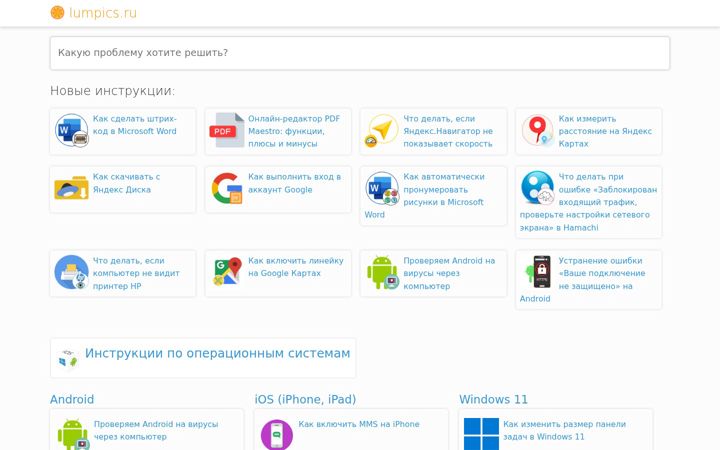Click the purple iPhone MMS icon
Screen dimensions: 720x450
(277, 434)
